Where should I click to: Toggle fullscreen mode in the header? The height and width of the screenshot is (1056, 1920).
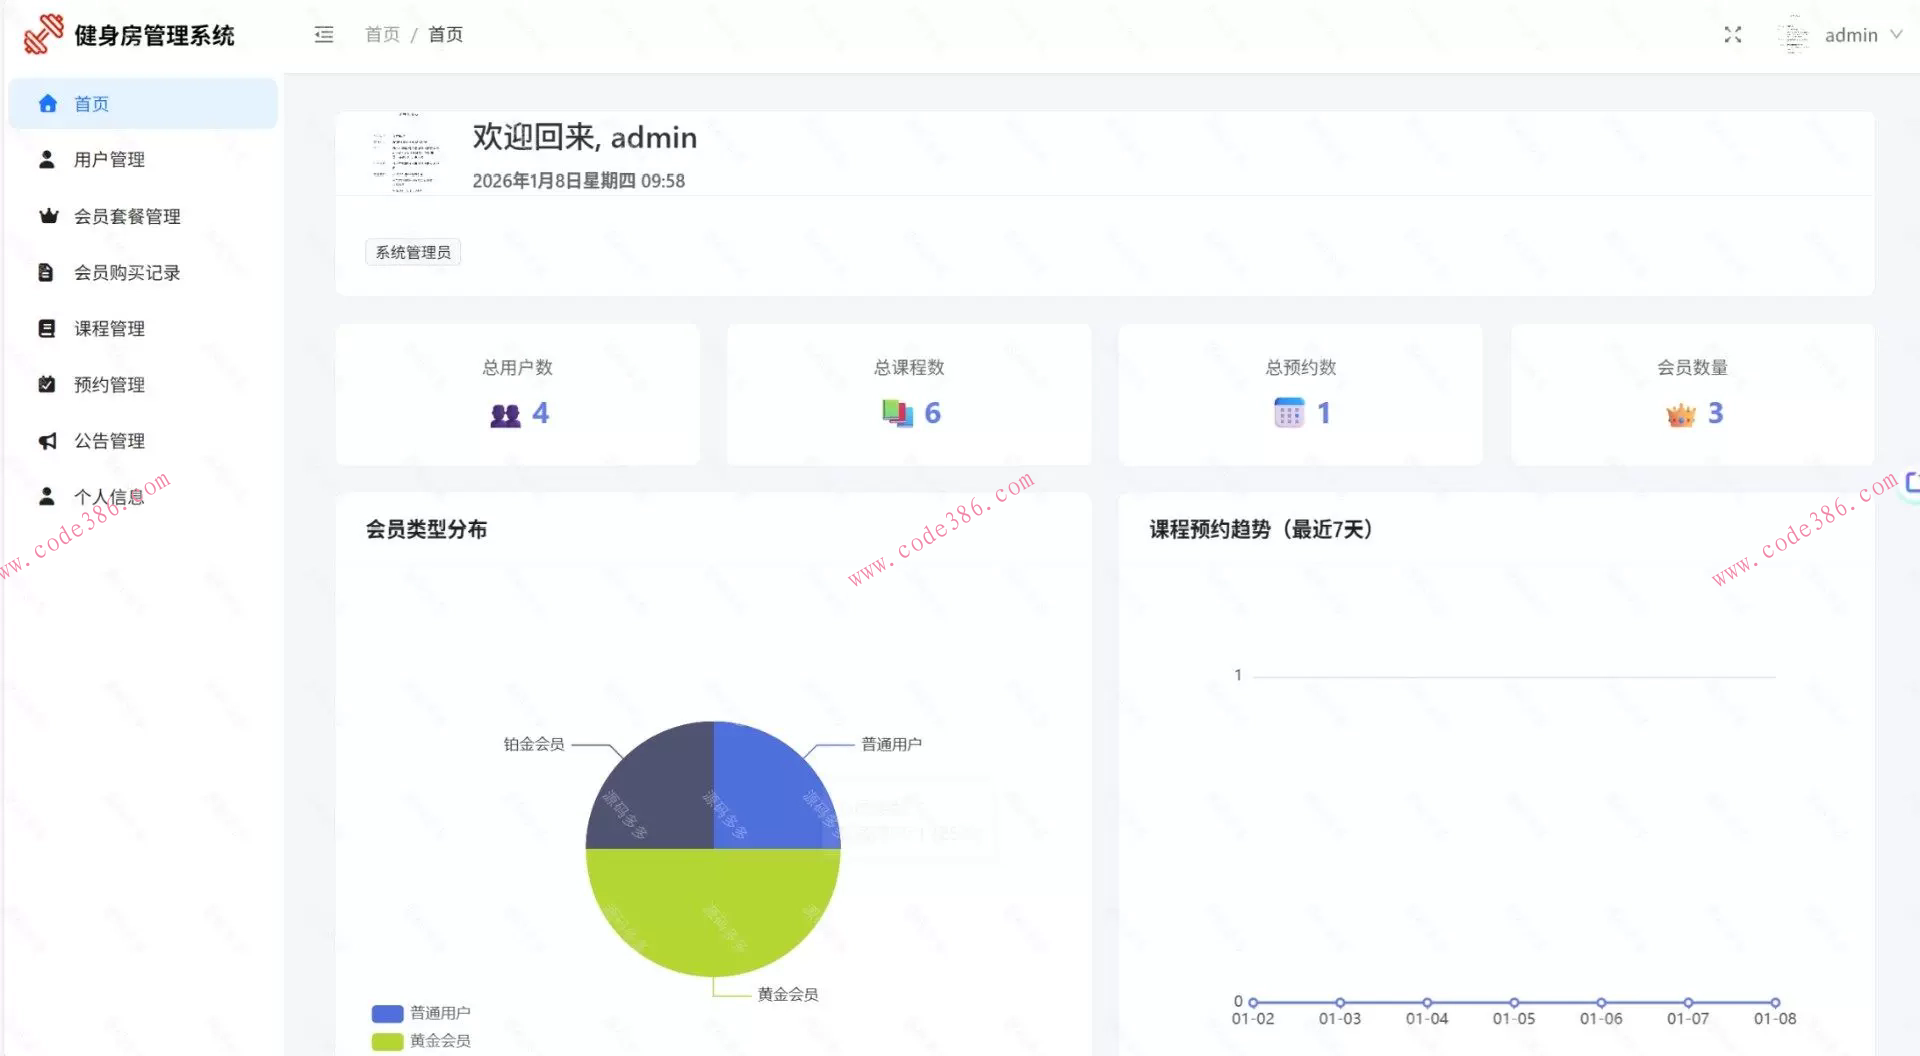click(1733, 34)
